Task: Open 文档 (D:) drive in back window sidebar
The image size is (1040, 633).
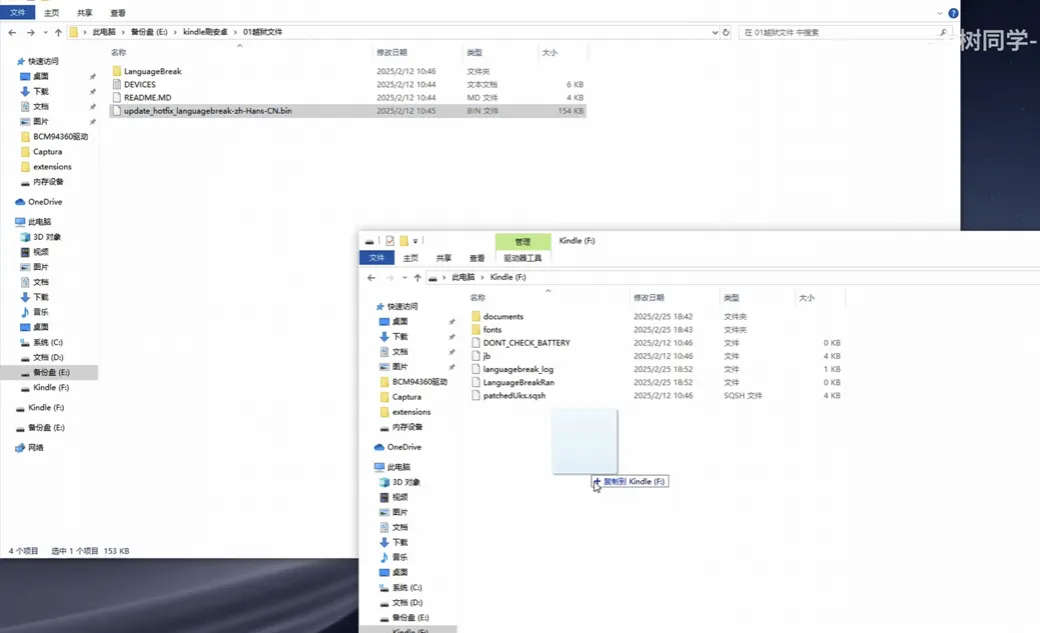Action: 48,358
